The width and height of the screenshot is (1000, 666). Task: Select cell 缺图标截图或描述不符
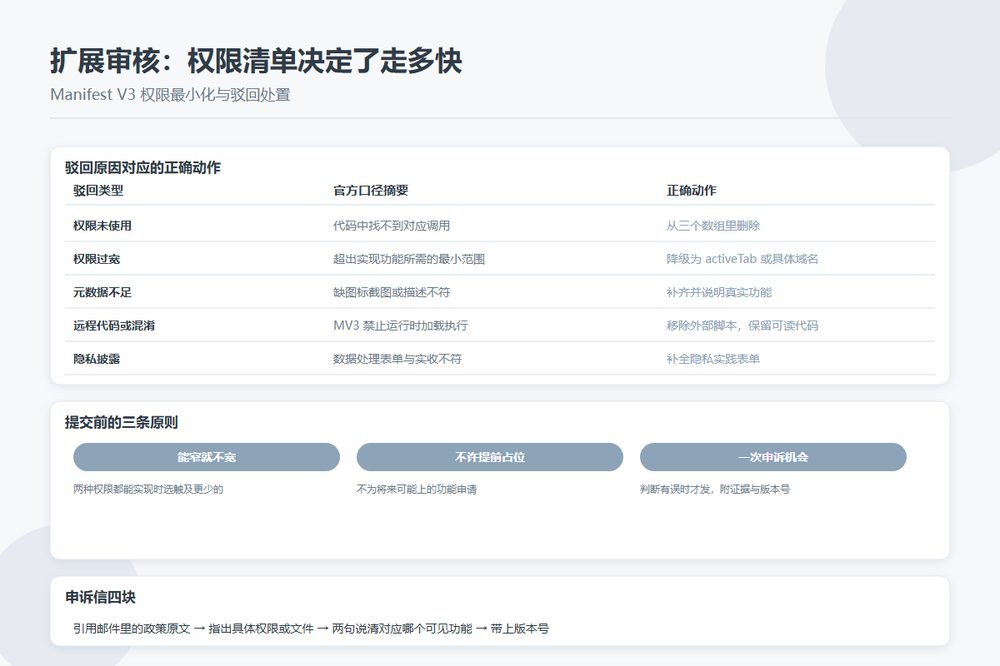(x=391, y=292)
